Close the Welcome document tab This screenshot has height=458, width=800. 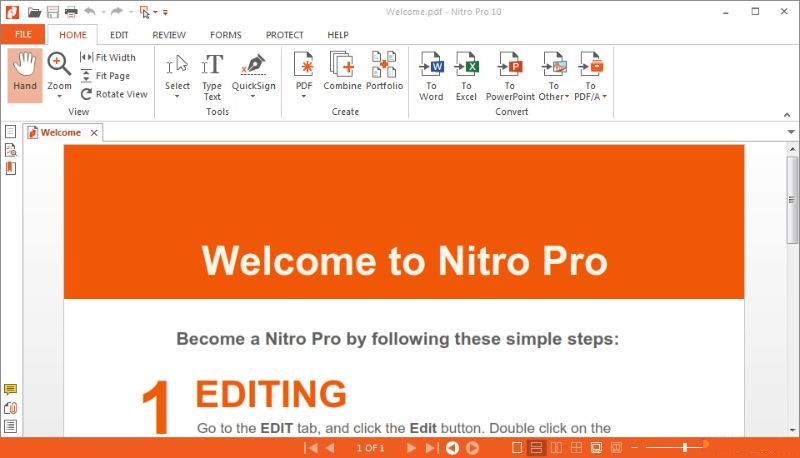pyautogui.click(x=94, y=133)
